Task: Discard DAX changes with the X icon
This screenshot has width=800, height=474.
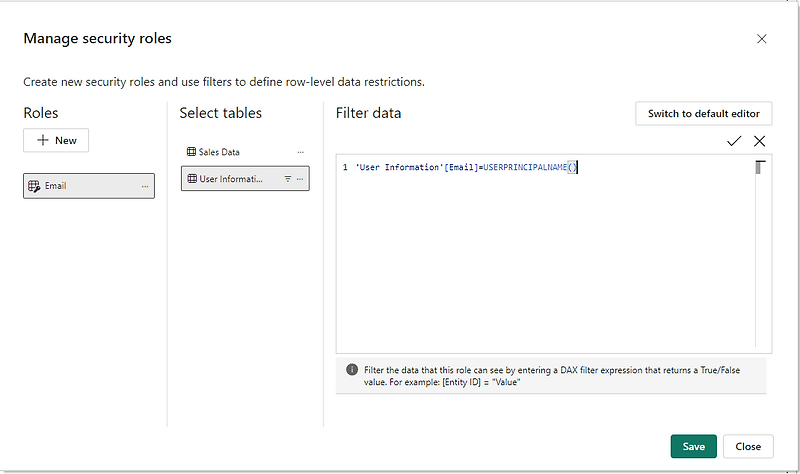Action: (759, 141)
